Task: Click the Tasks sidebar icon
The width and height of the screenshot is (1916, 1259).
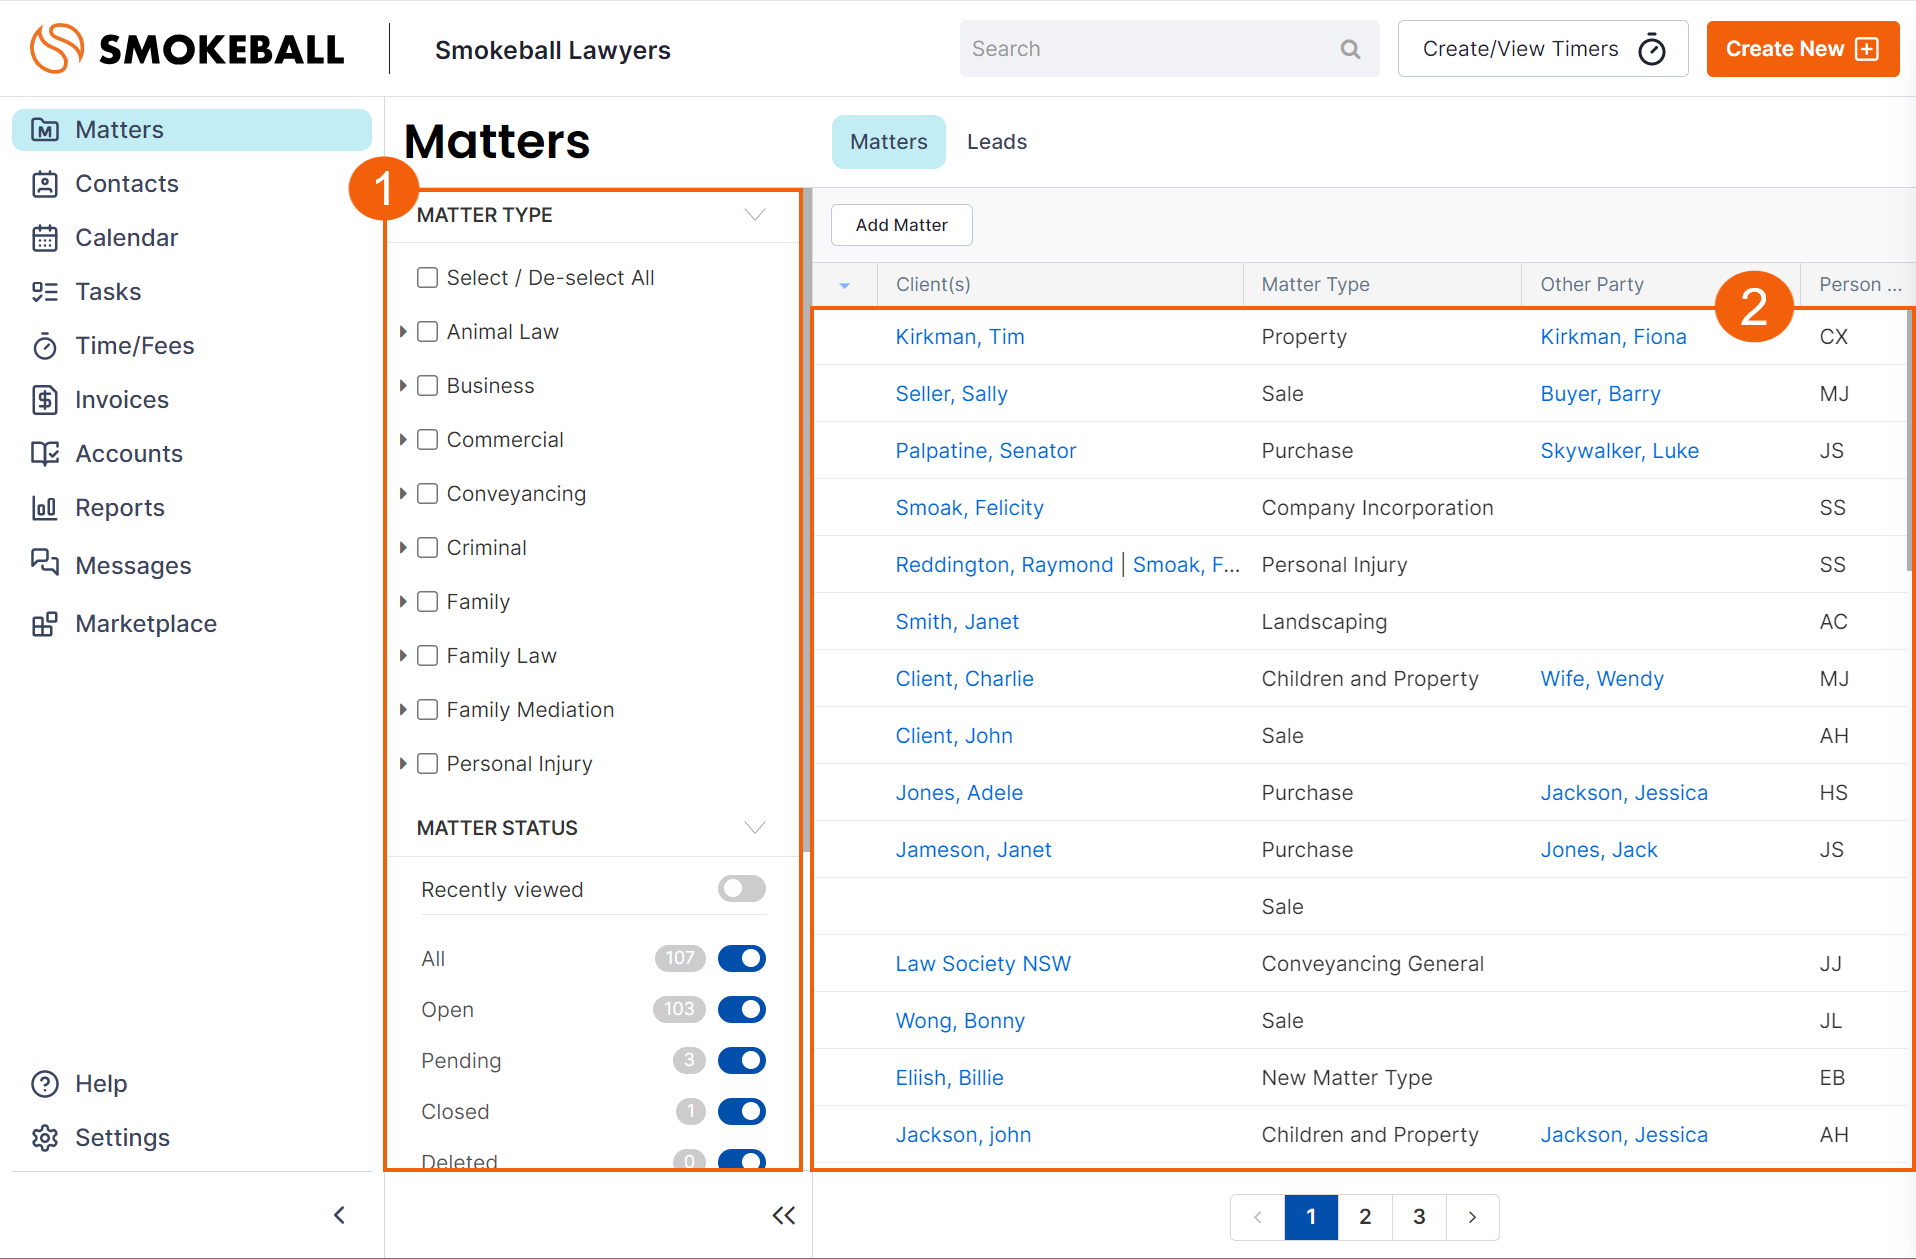Action: tap(45, 292)
